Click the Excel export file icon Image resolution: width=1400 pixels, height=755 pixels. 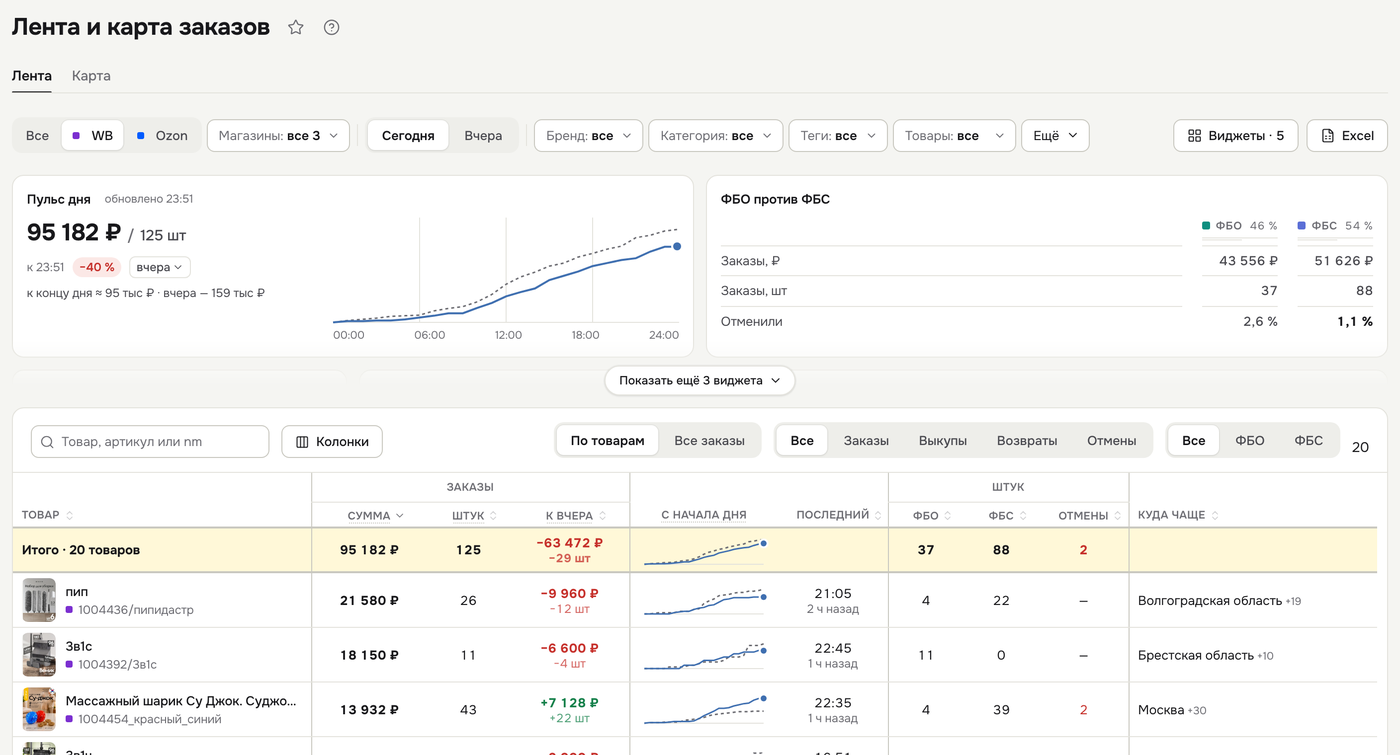1328,136
